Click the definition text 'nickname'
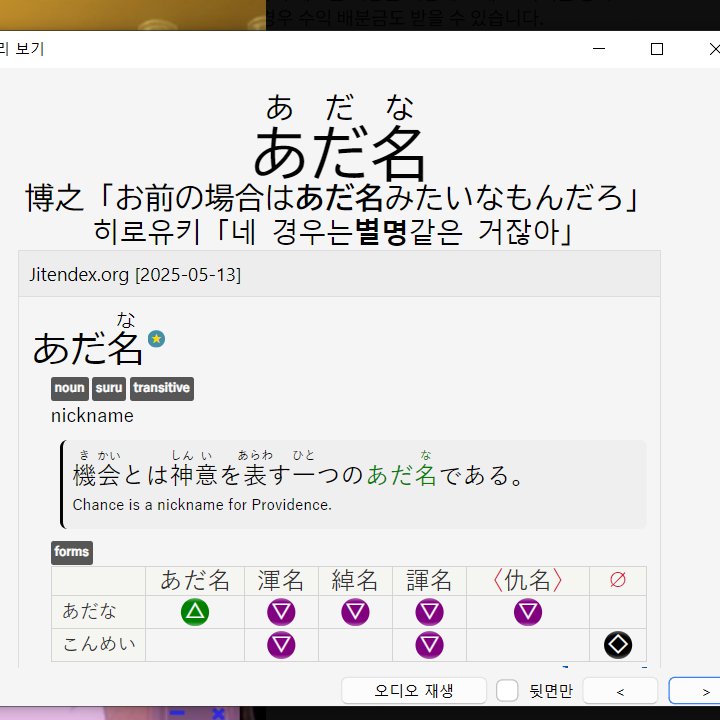 92,416
